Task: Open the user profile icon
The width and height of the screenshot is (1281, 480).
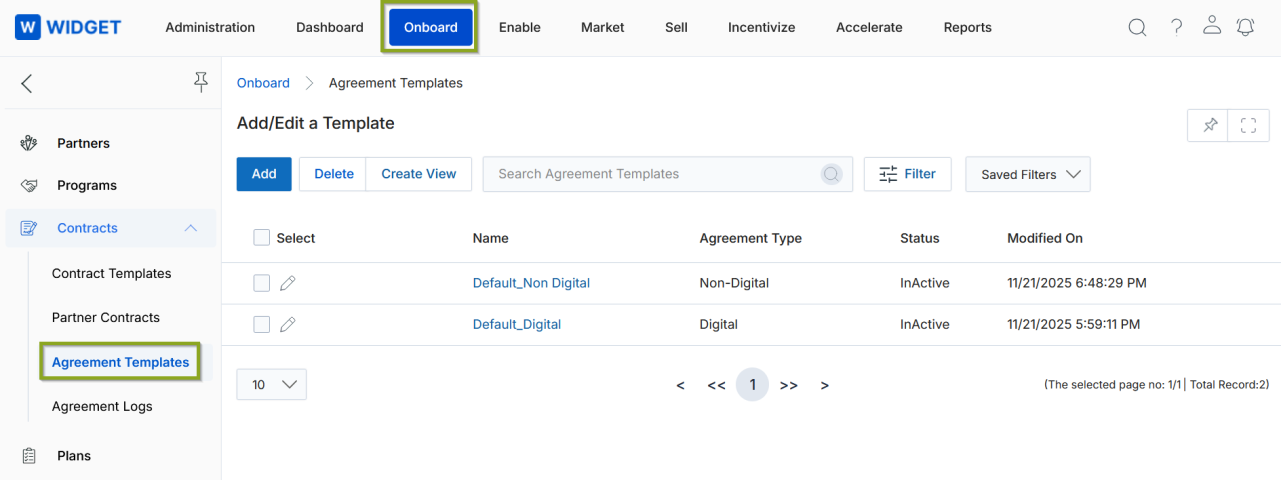Action: point(1212,26)
